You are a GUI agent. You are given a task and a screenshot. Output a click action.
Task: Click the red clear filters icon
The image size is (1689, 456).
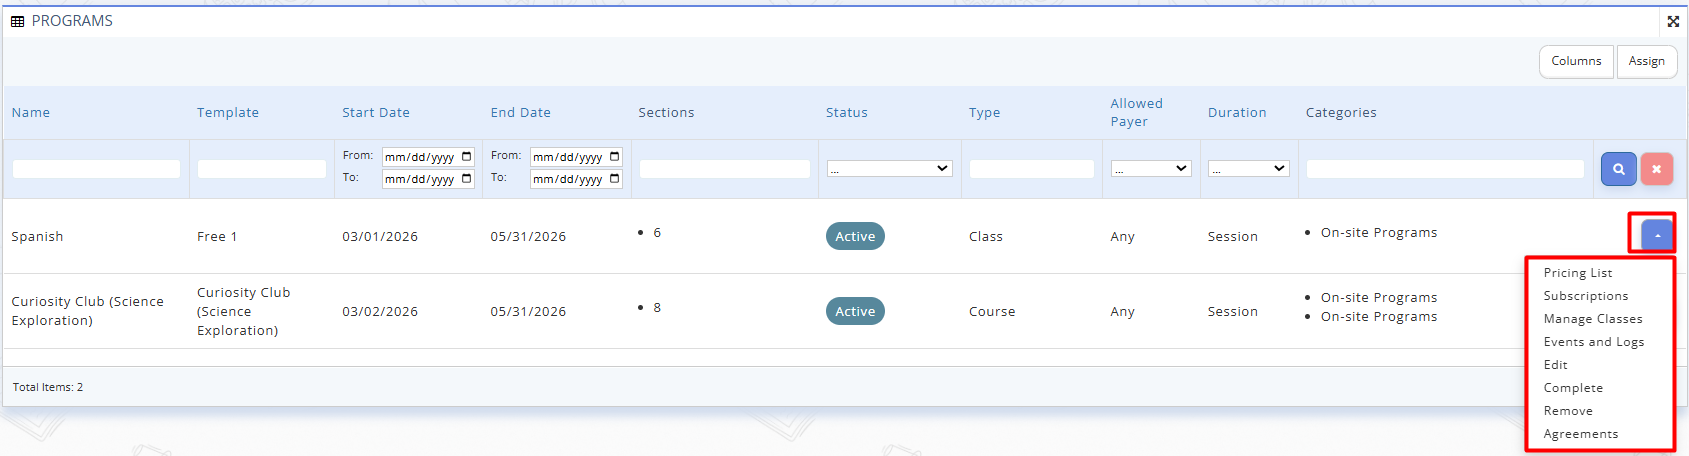[x=1656, y=169]
